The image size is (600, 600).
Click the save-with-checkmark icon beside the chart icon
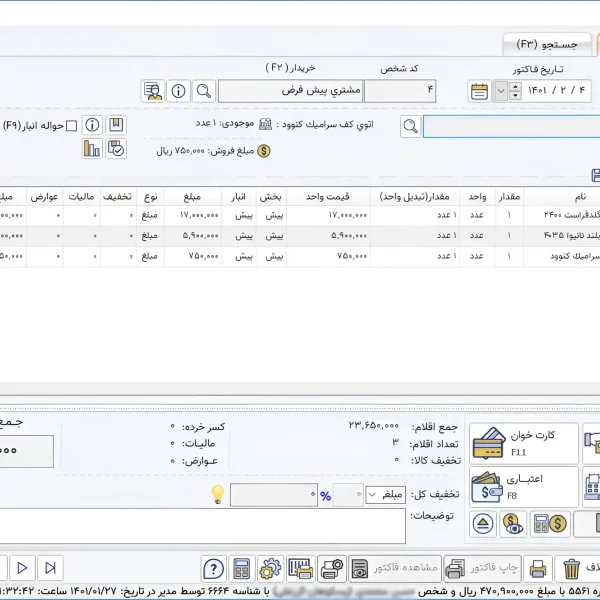pyautogui.click(x=116, y=148)
